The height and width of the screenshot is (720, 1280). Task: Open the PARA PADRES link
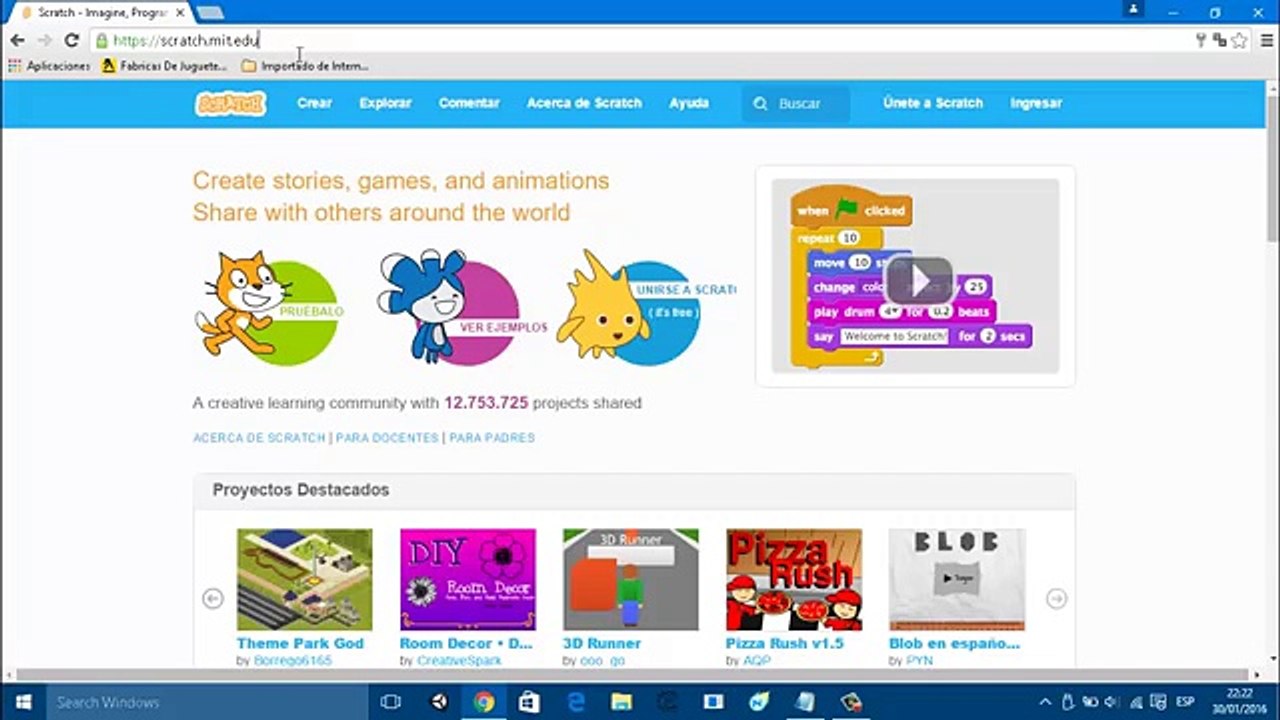(x=492, y=438)
